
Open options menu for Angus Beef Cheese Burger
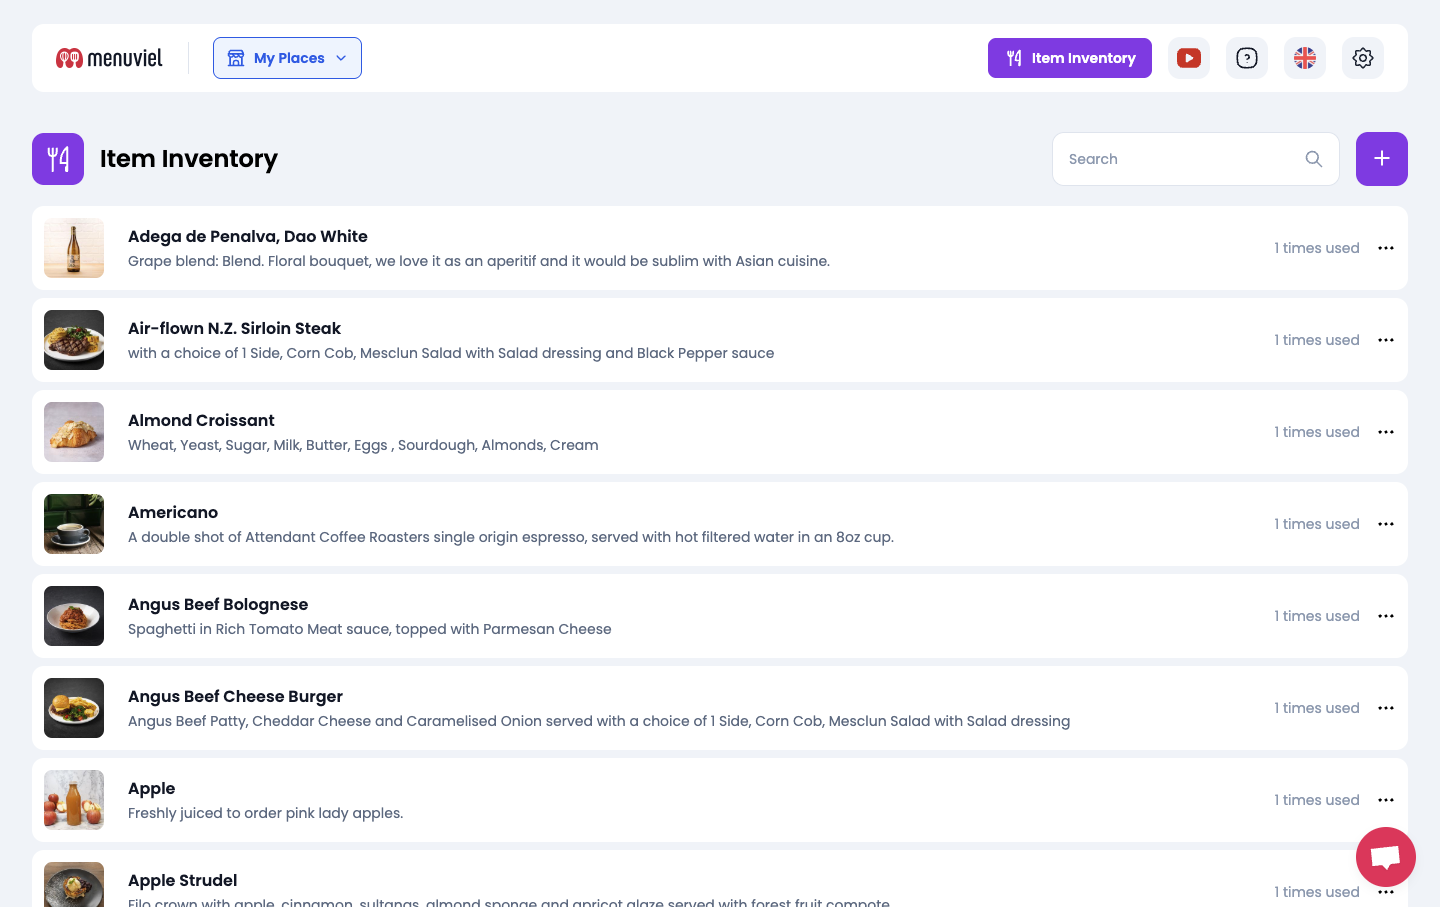pos(1385,708)
